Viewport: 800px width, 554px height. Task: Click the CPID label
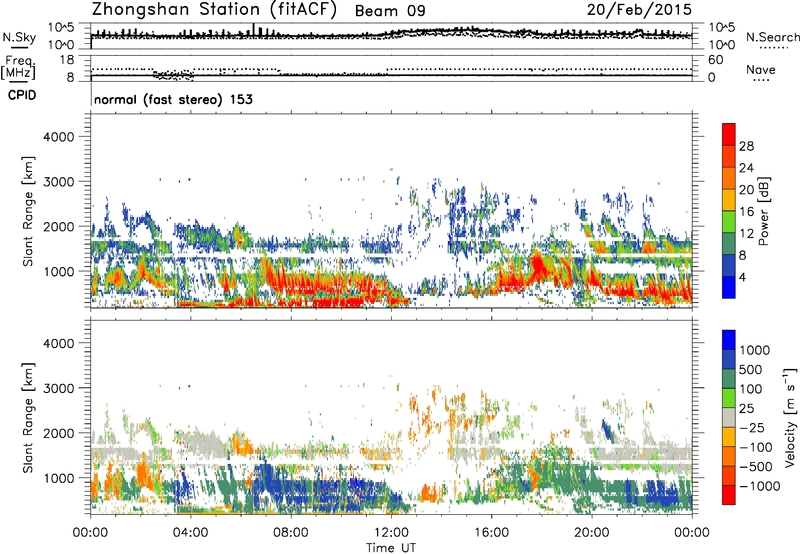[x=22, y=95]
